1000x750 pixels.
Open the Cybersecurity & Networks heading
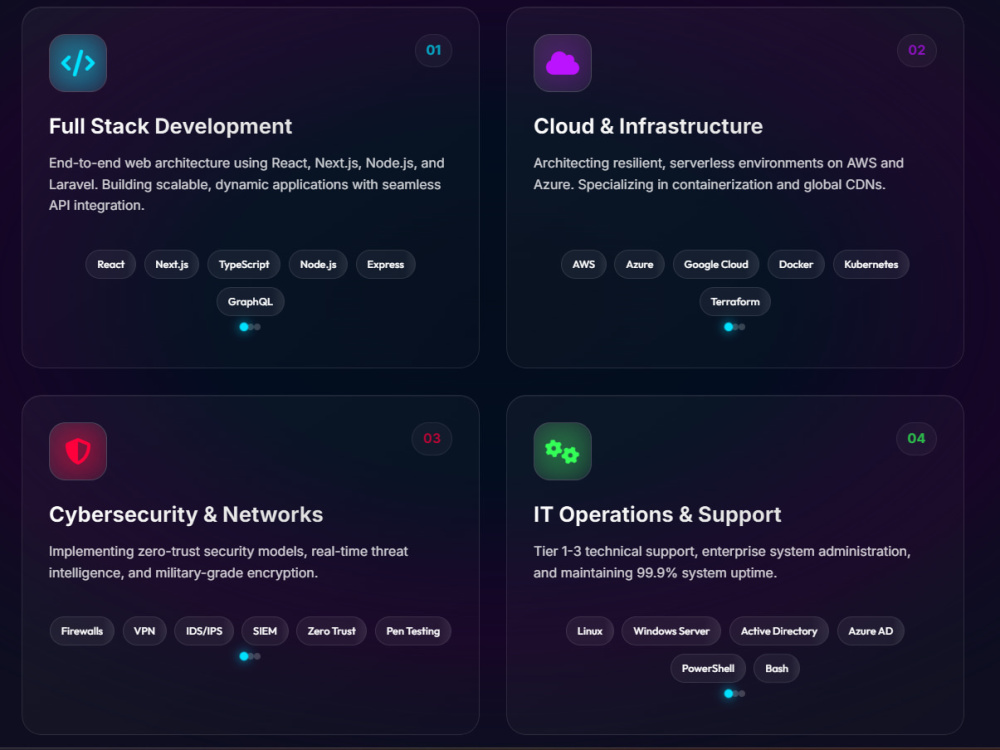pos(186,515)
